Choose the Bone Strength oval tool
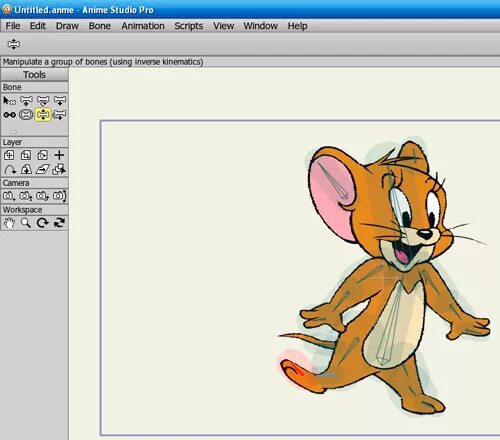This screenshot has width=500, height=440. coord(26,115)
